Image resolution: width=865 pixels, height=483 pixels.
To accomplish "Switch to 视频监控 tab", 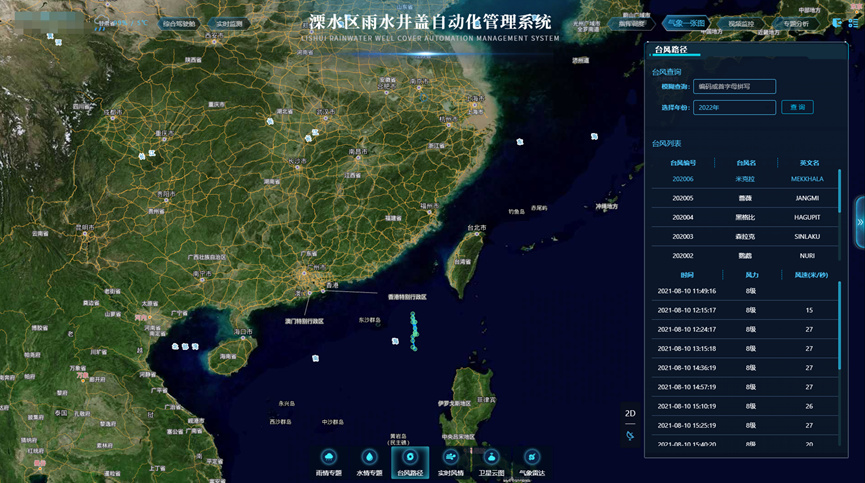I will click(x=741, y=24).
